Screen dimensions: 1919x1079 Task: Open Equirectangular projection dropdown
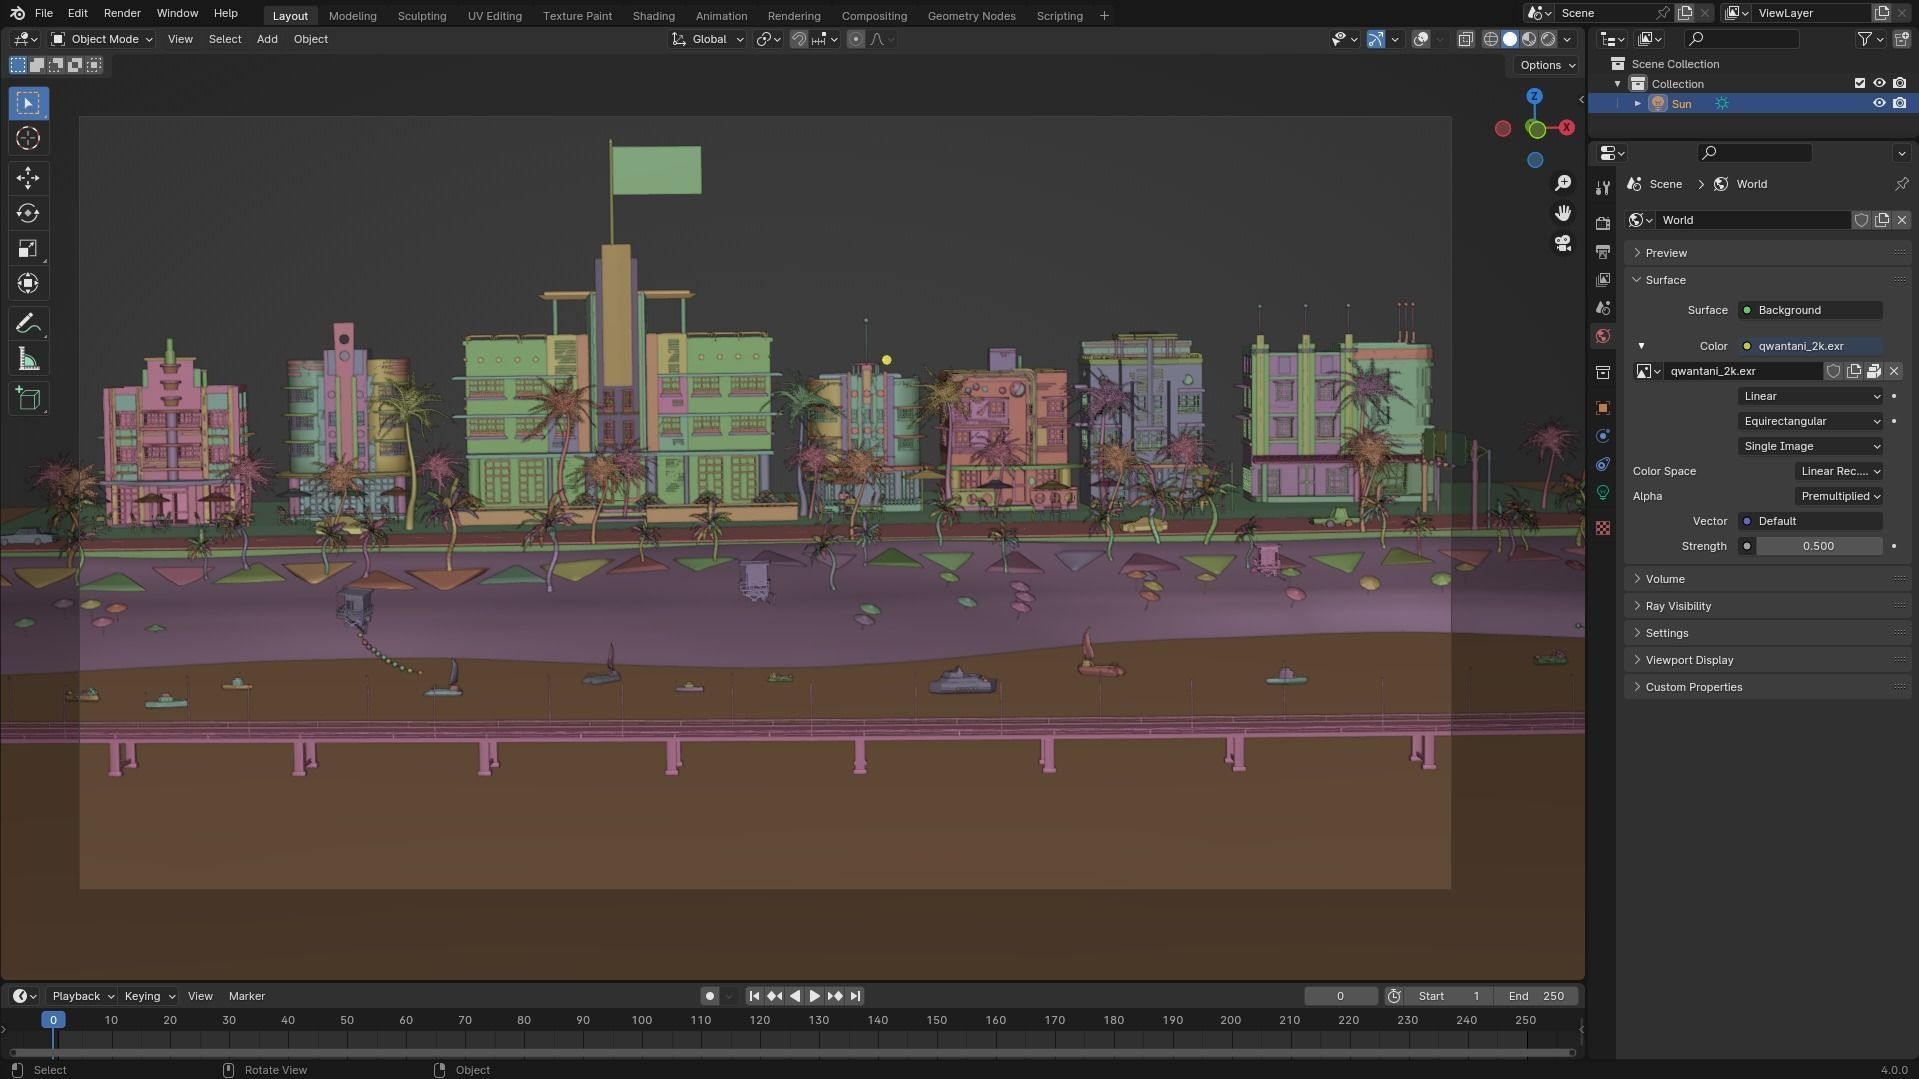[1811, 421]
